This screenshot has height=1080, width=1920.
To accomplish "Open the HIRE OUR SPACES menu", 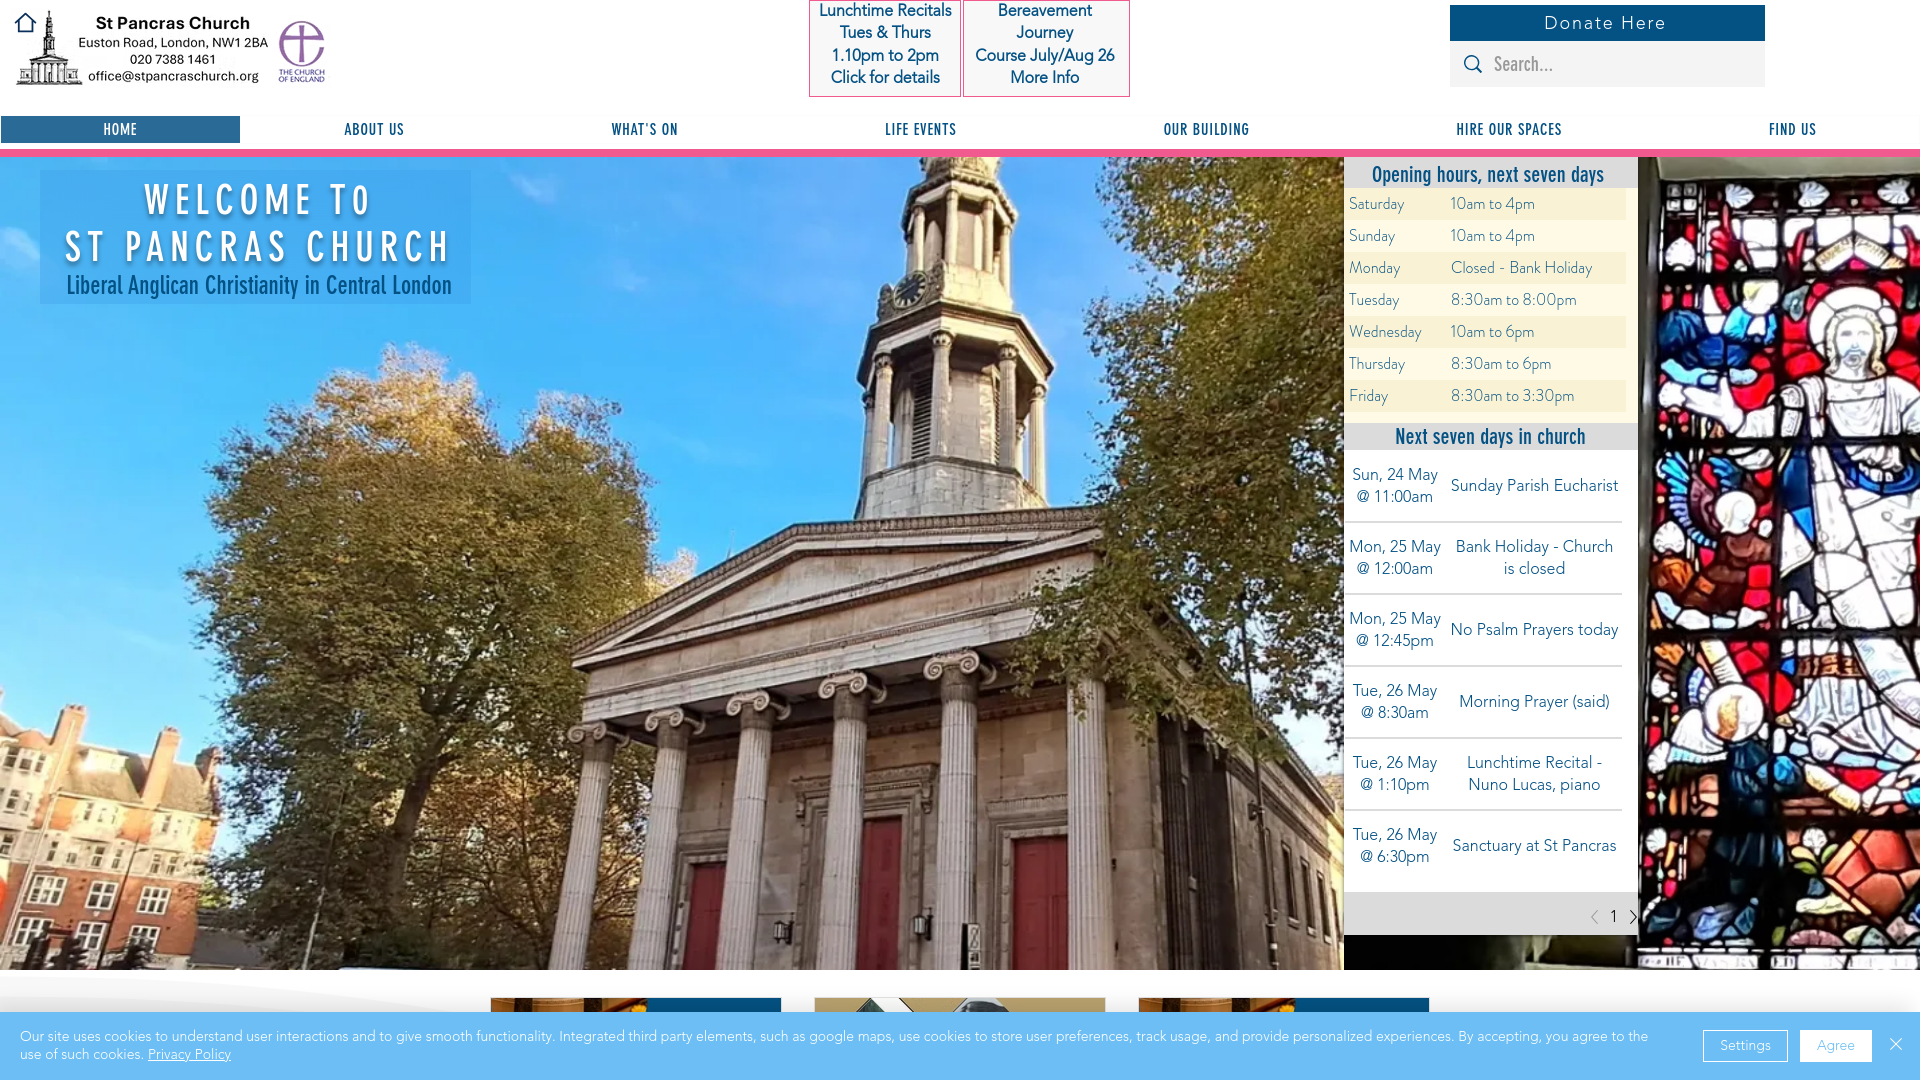I will [1508, 129].
